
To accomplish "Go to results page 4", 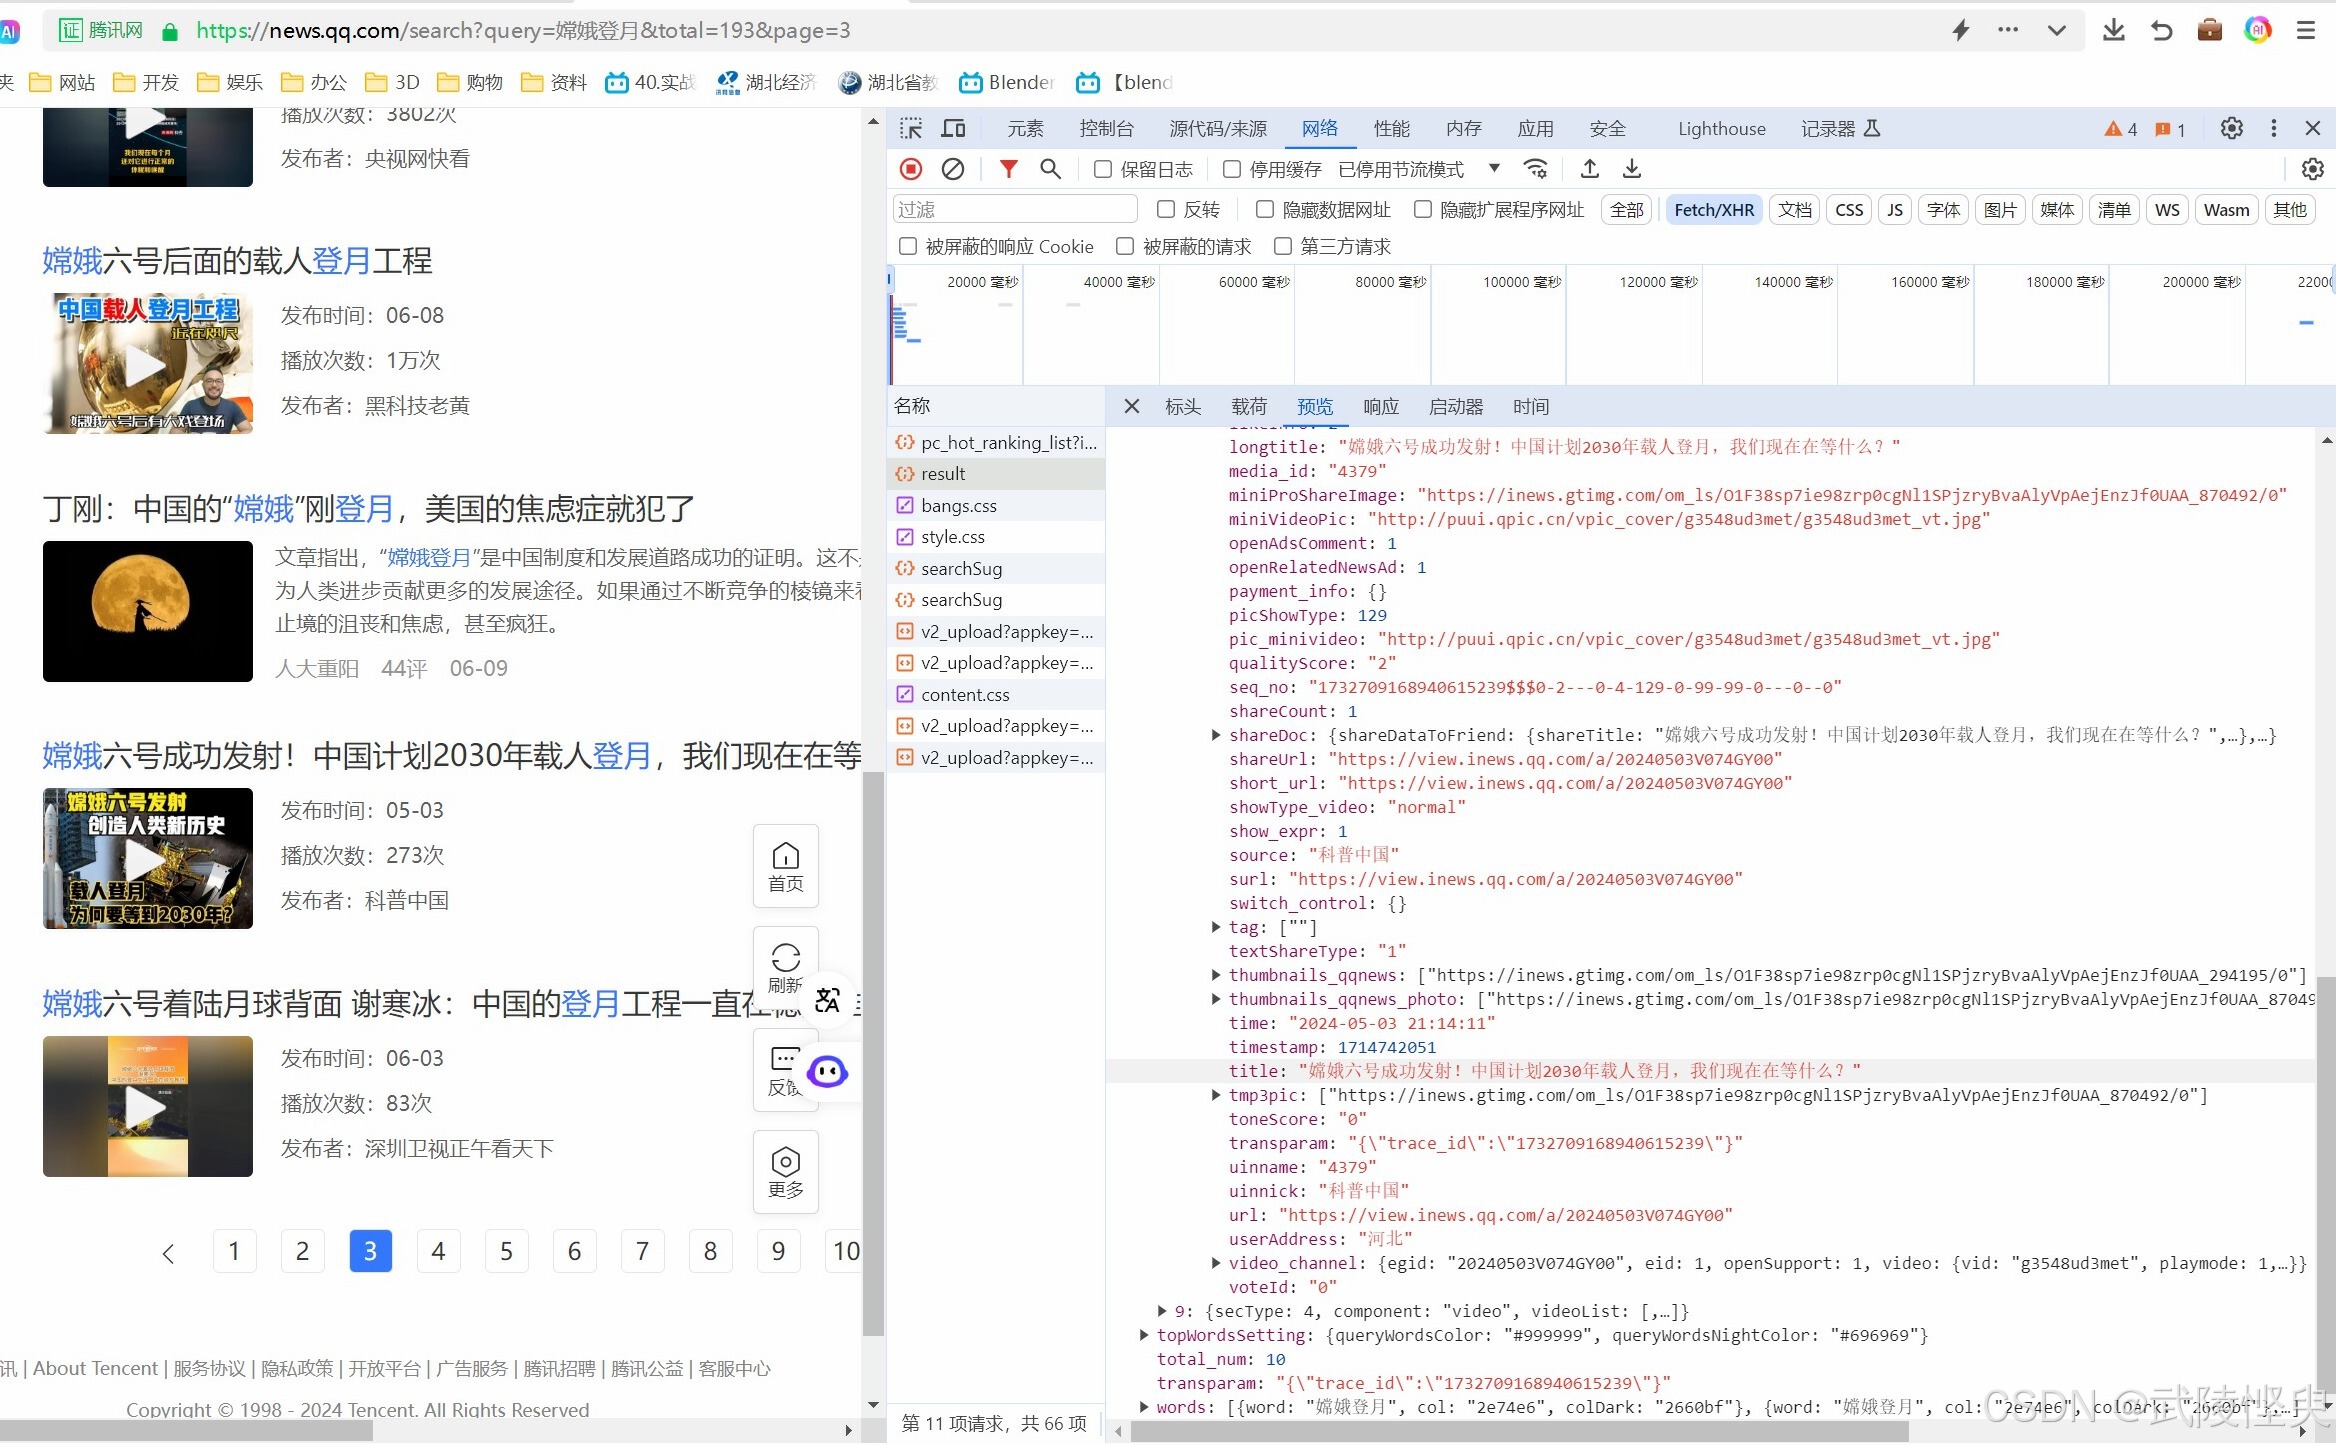I will (x=438, y=1251).
